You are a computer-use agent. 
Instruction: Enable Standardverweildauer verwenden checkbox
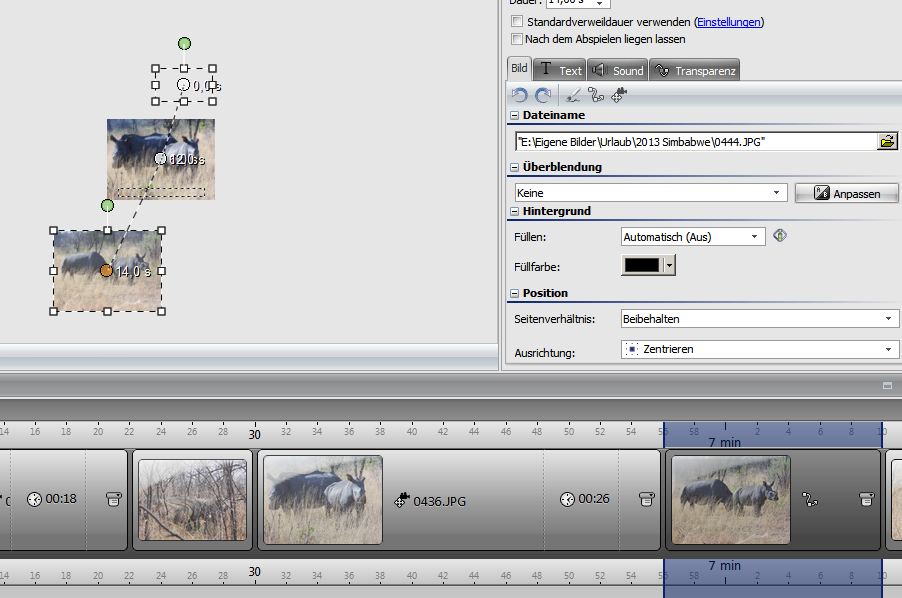[x=517, y=21]
